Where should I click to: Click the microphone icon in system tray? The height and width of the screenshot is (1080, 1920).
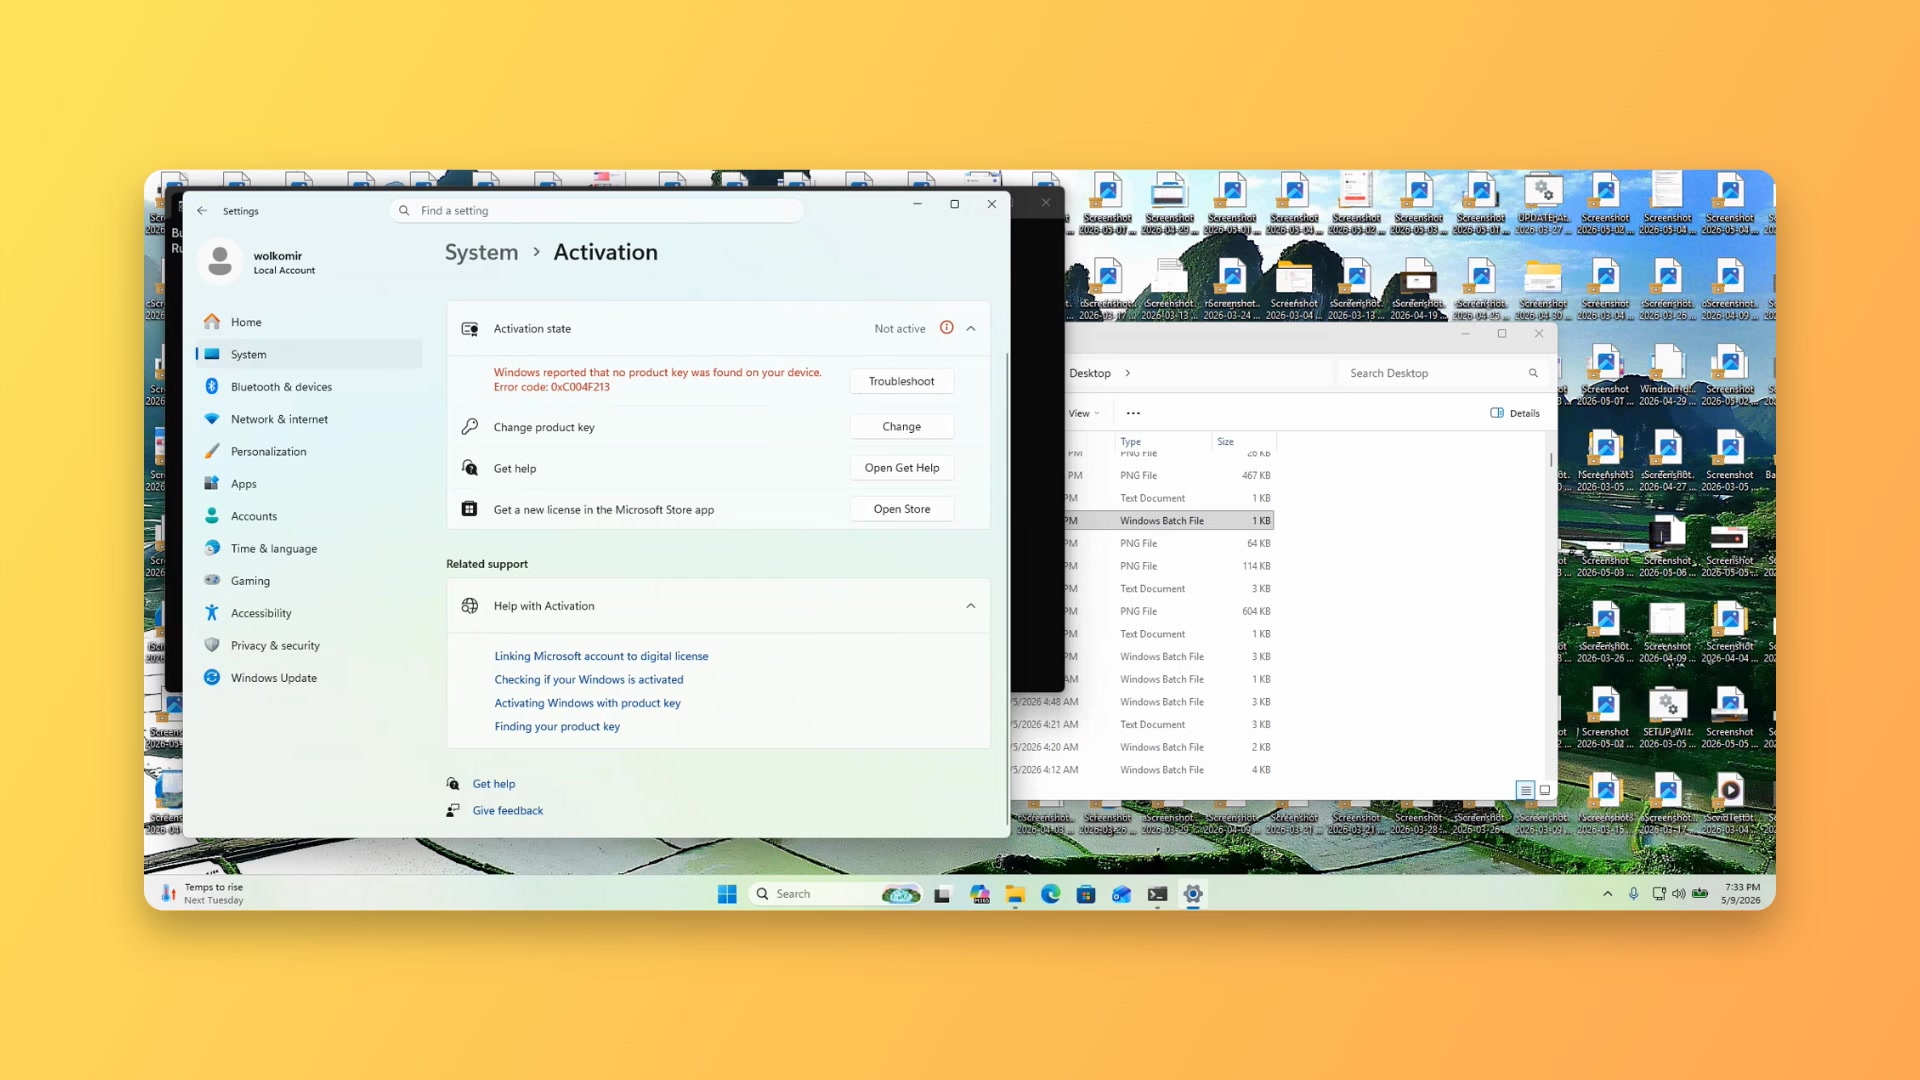point(1633,894)
